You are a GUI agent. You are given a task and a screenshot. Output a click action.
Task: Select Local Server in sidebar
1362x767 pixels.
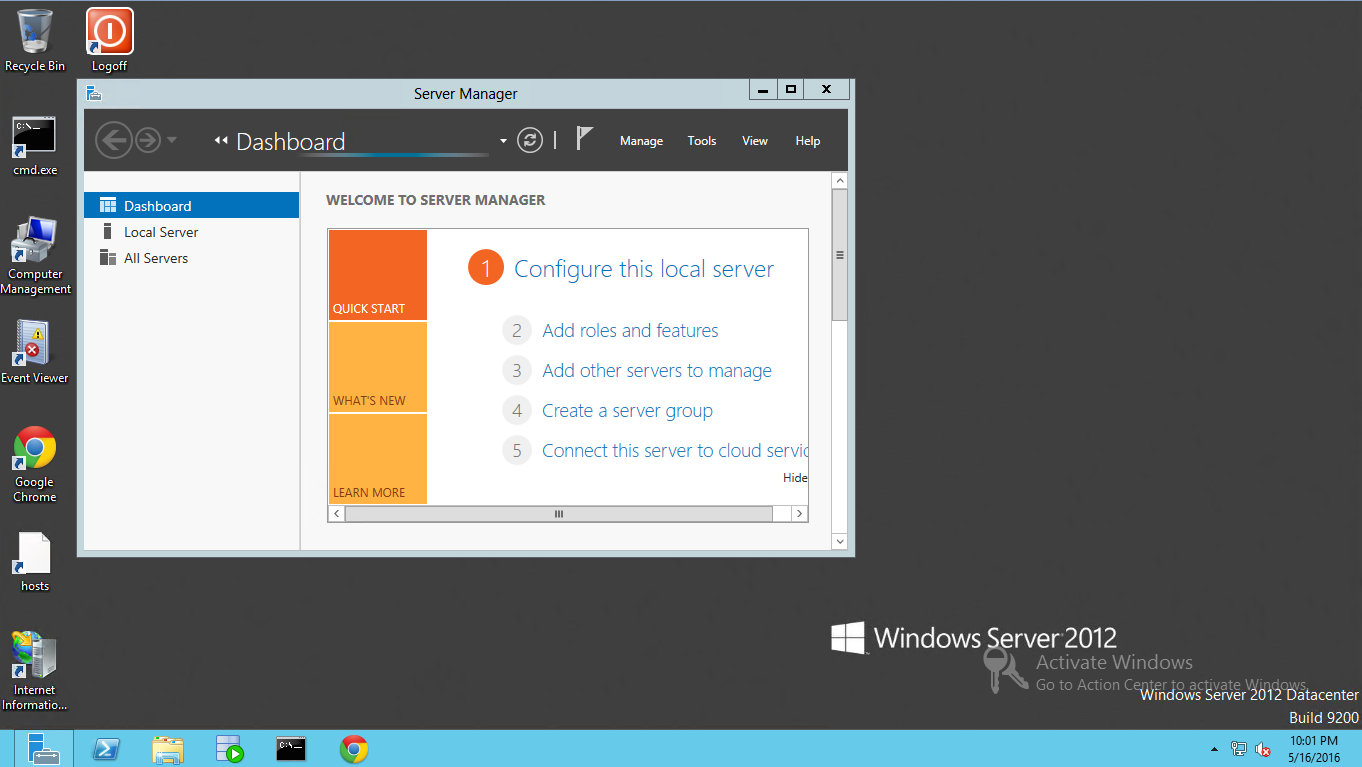pyautogui.click(x=192, y=232)
